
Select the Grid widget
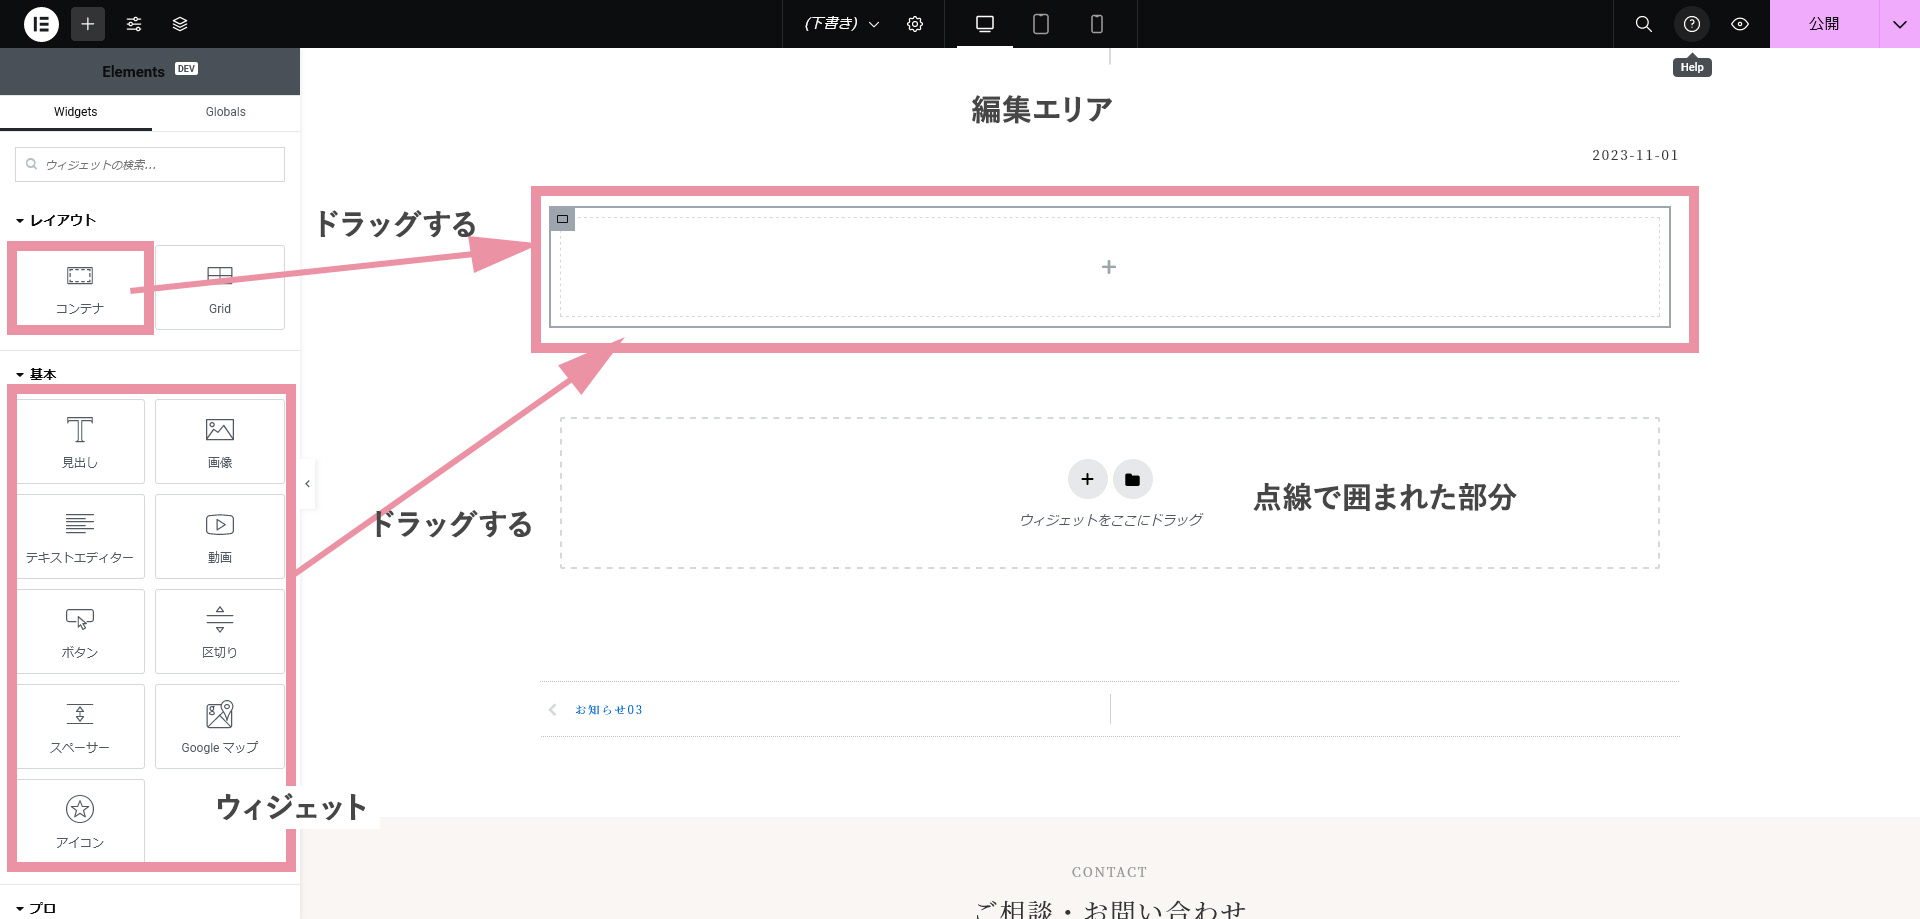tap(220, 288)
